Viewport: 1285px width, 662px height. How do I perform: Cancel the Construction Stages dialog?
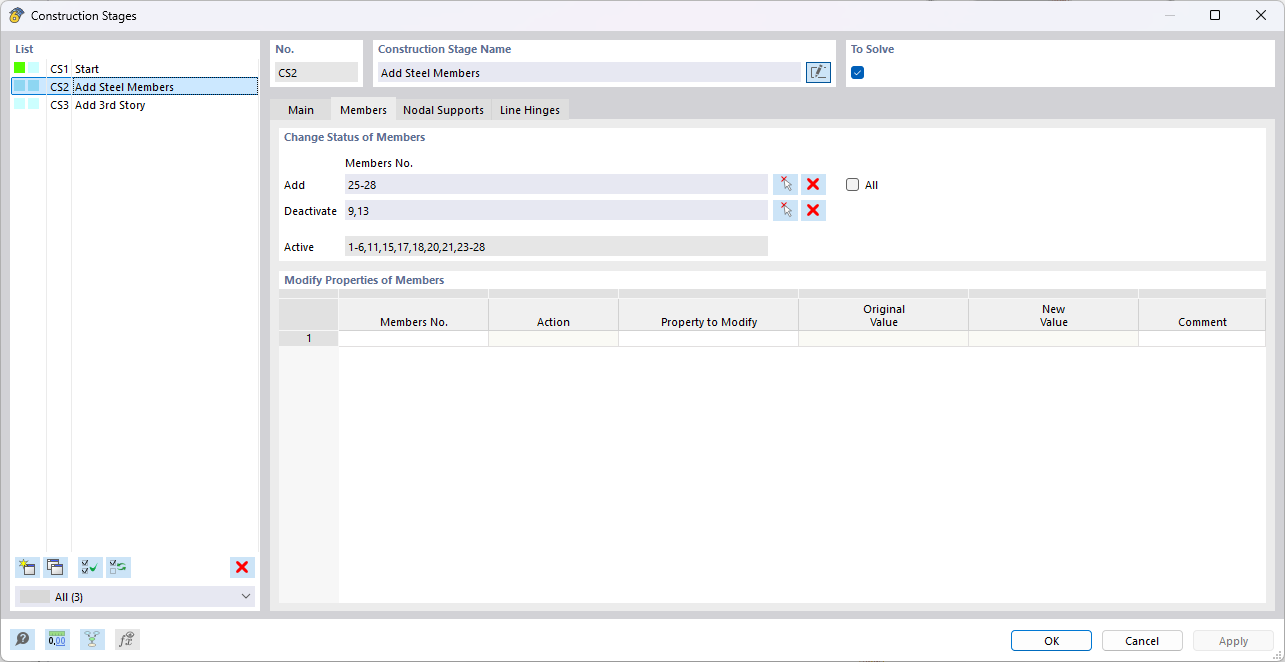click(1141, 640)
